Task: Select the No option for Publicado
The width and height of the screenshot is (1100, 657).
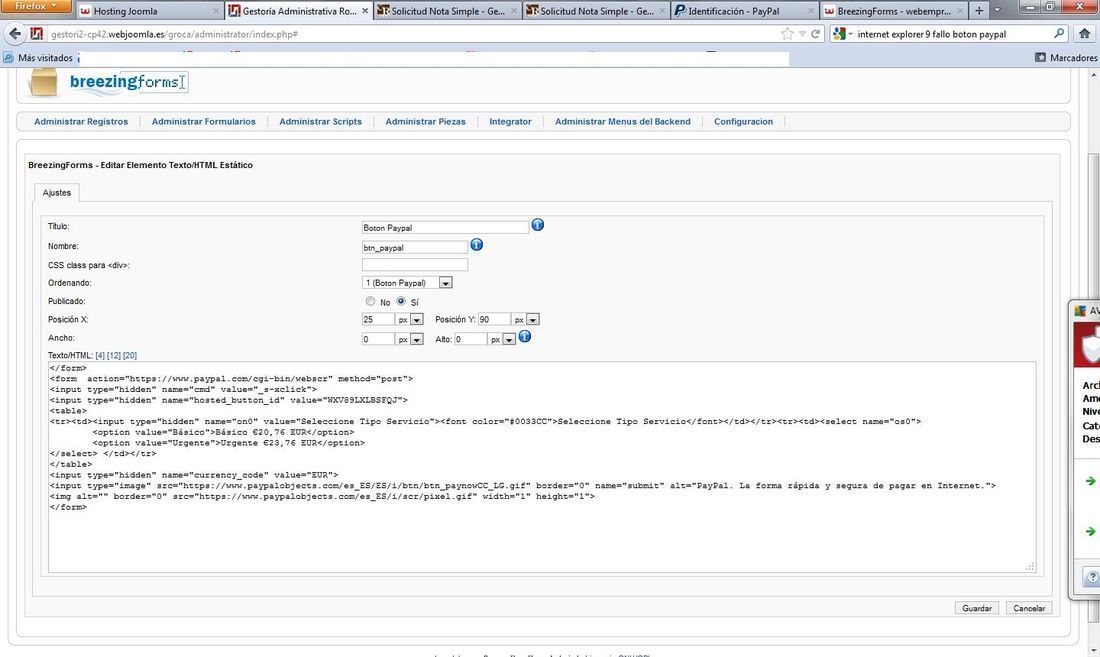Action: 370,302
